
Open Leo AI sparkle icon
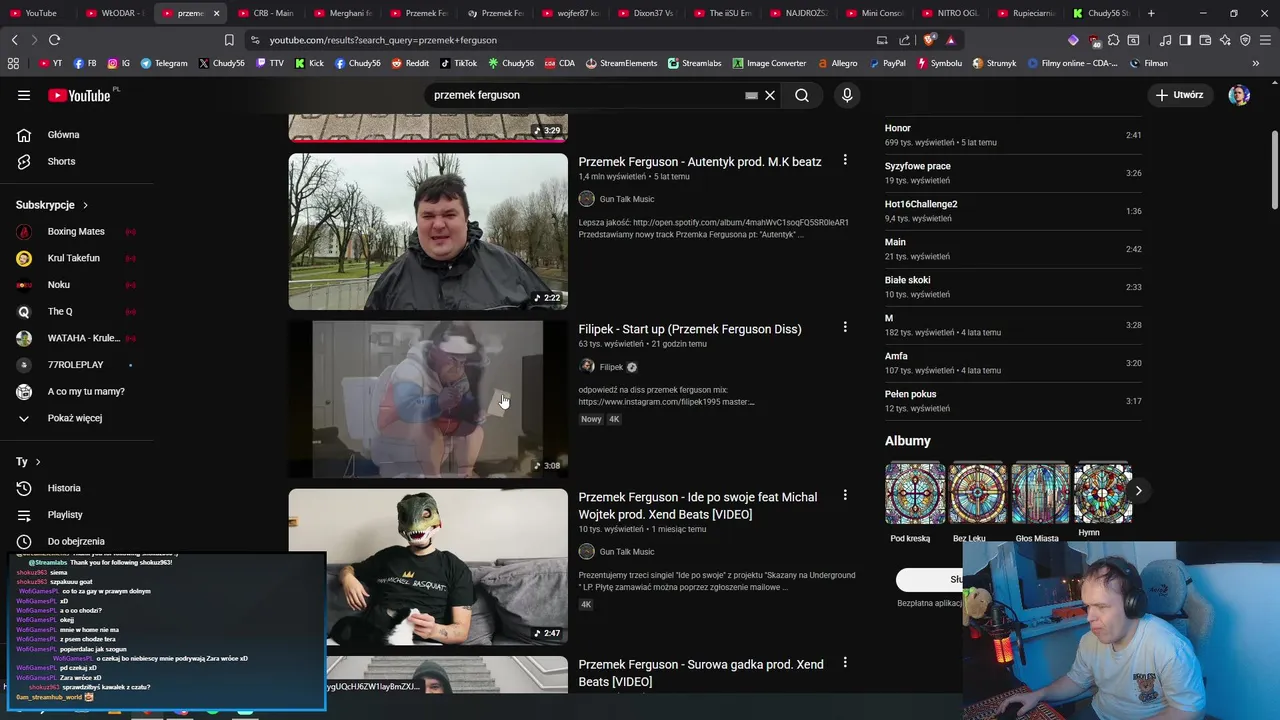coord(1225,40)
